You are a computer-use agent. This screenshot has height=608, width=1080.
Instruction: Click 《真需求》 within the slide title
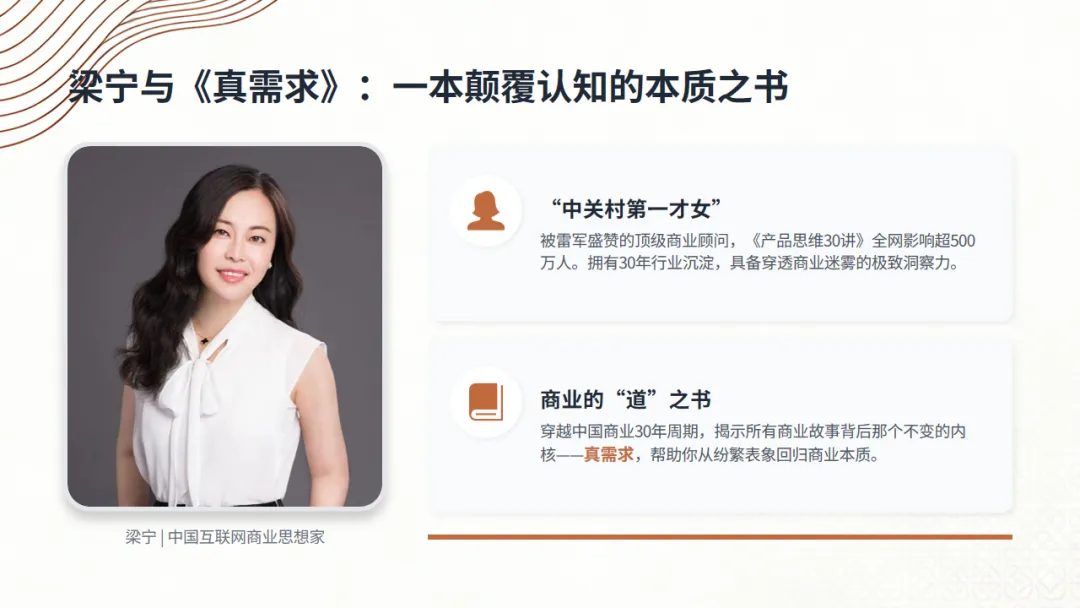[265, 87]
